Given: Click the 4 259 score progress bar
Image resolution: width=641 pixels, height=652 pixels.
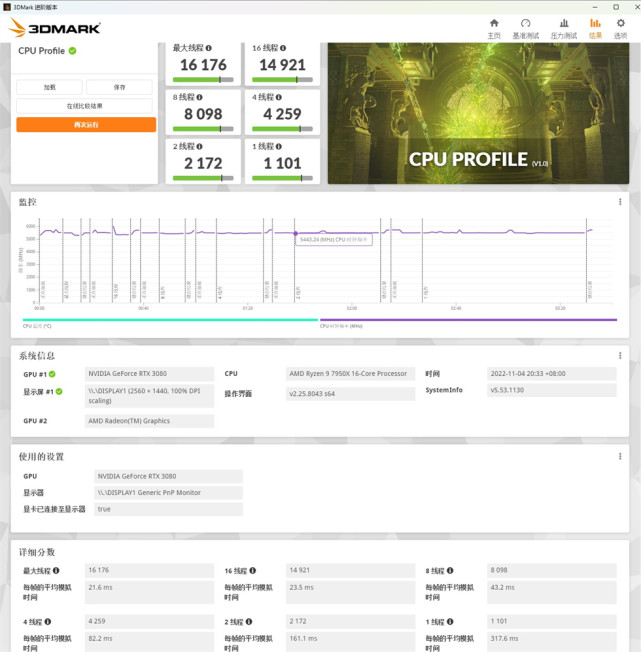Looking at the screenshot, I should pos(282,129).
